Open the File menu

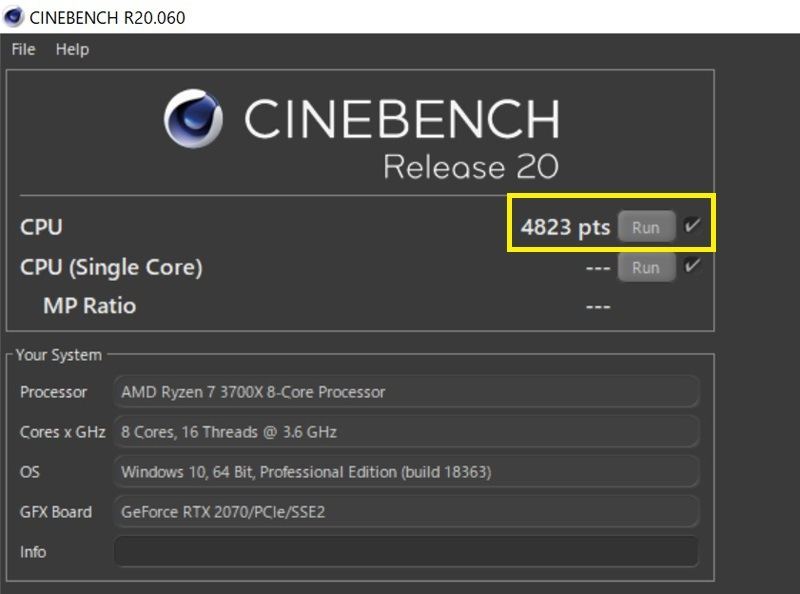tap(23, 50)
